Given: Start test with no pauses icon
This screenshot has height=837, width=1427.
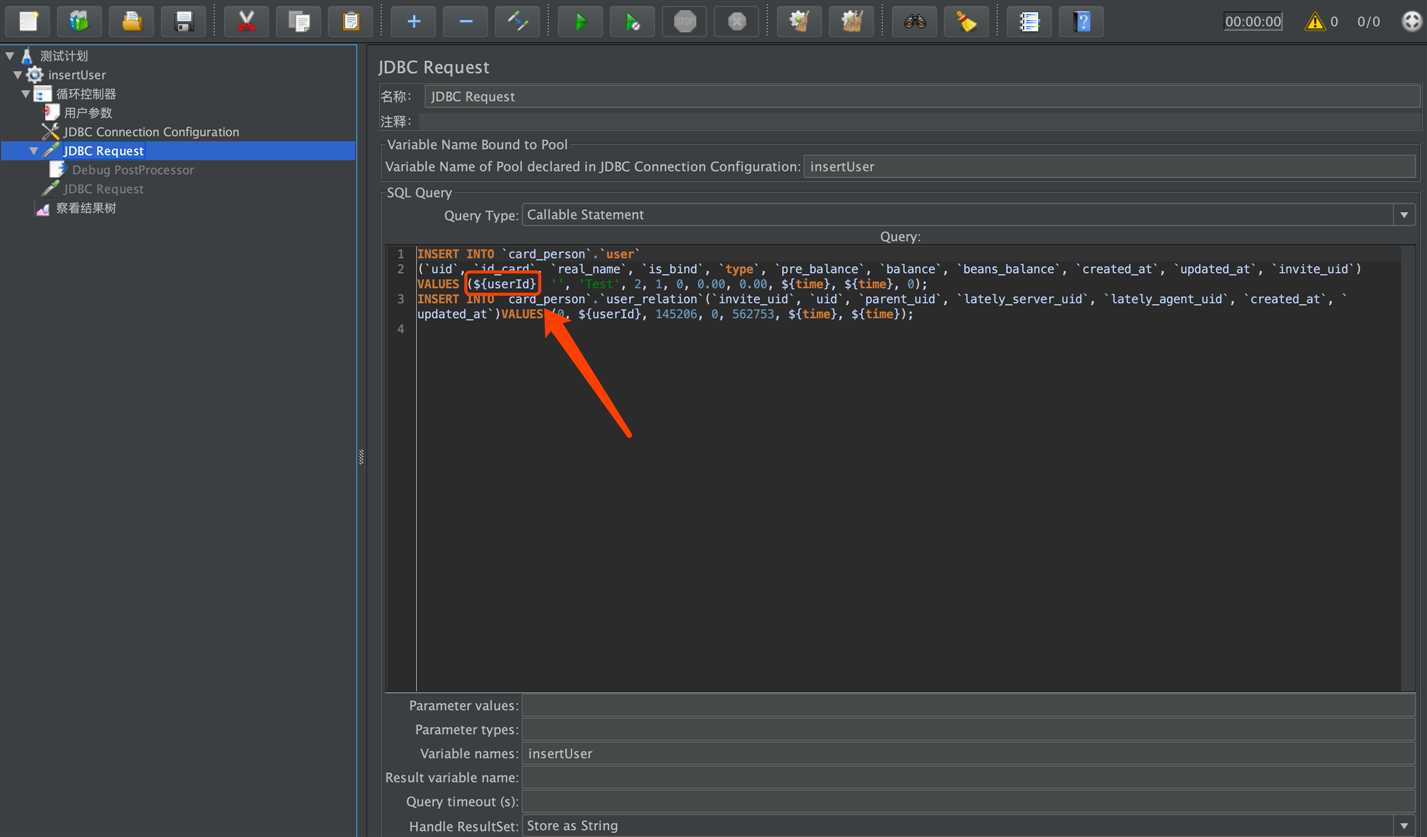Looking at the screenshot, I should (x=632, y=21).
